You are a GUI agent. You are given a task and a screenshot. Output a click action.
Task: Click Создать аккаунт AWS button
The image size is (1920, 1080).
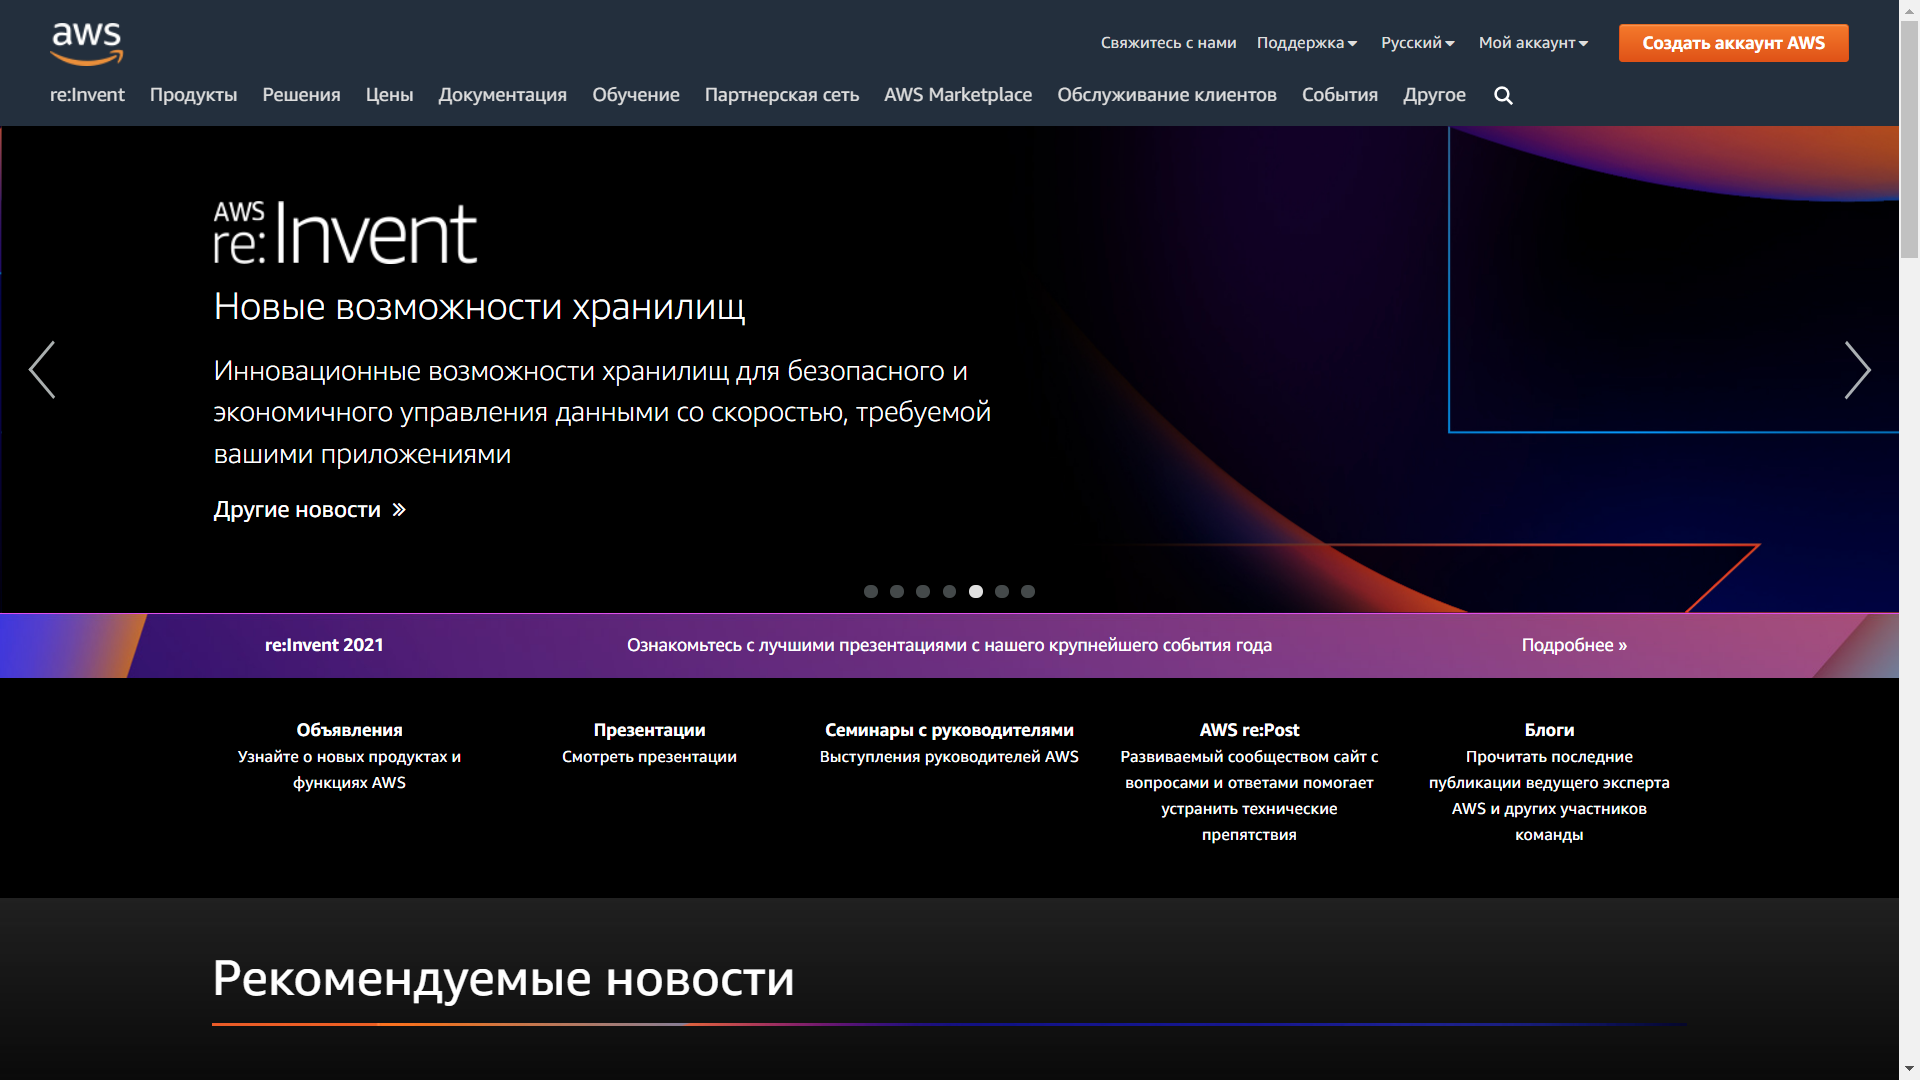click(x=1733, y=43)
